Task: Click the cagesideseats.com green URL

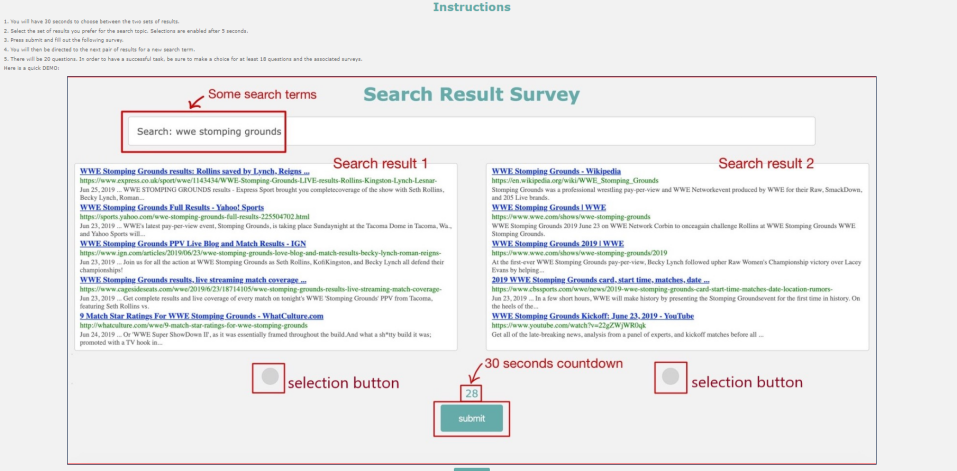Action: click(x=261, y=289)
